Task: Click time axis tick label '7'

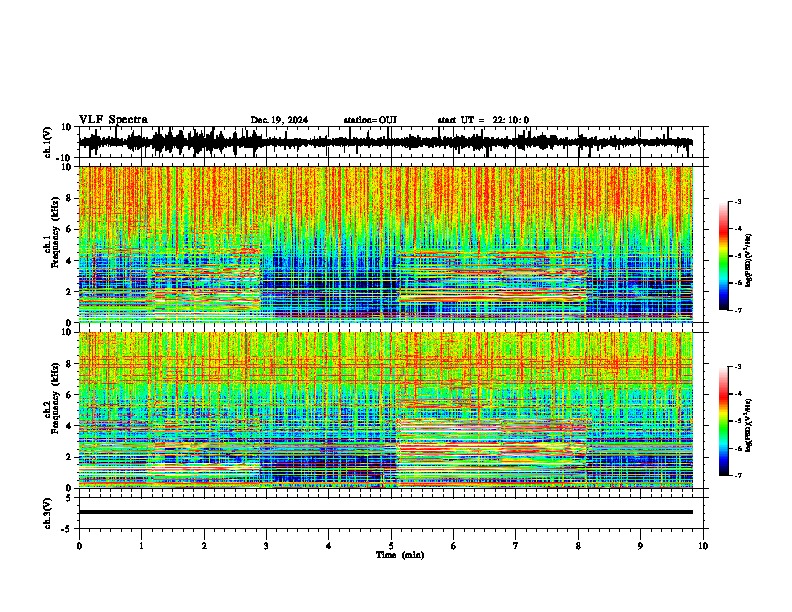Action: 516,546
